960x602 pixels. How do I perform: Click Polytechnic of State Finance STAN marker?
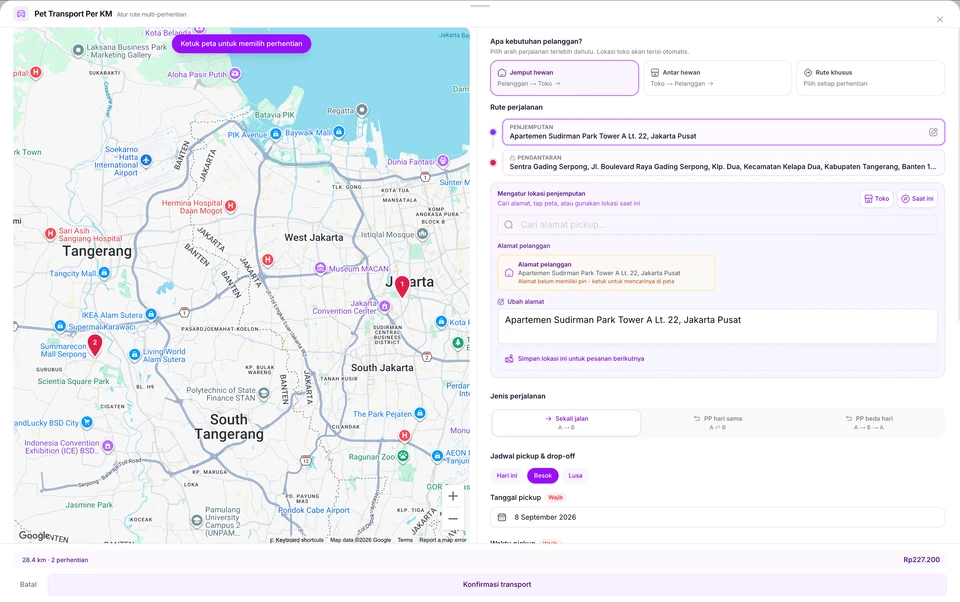[x=264, y=393]
